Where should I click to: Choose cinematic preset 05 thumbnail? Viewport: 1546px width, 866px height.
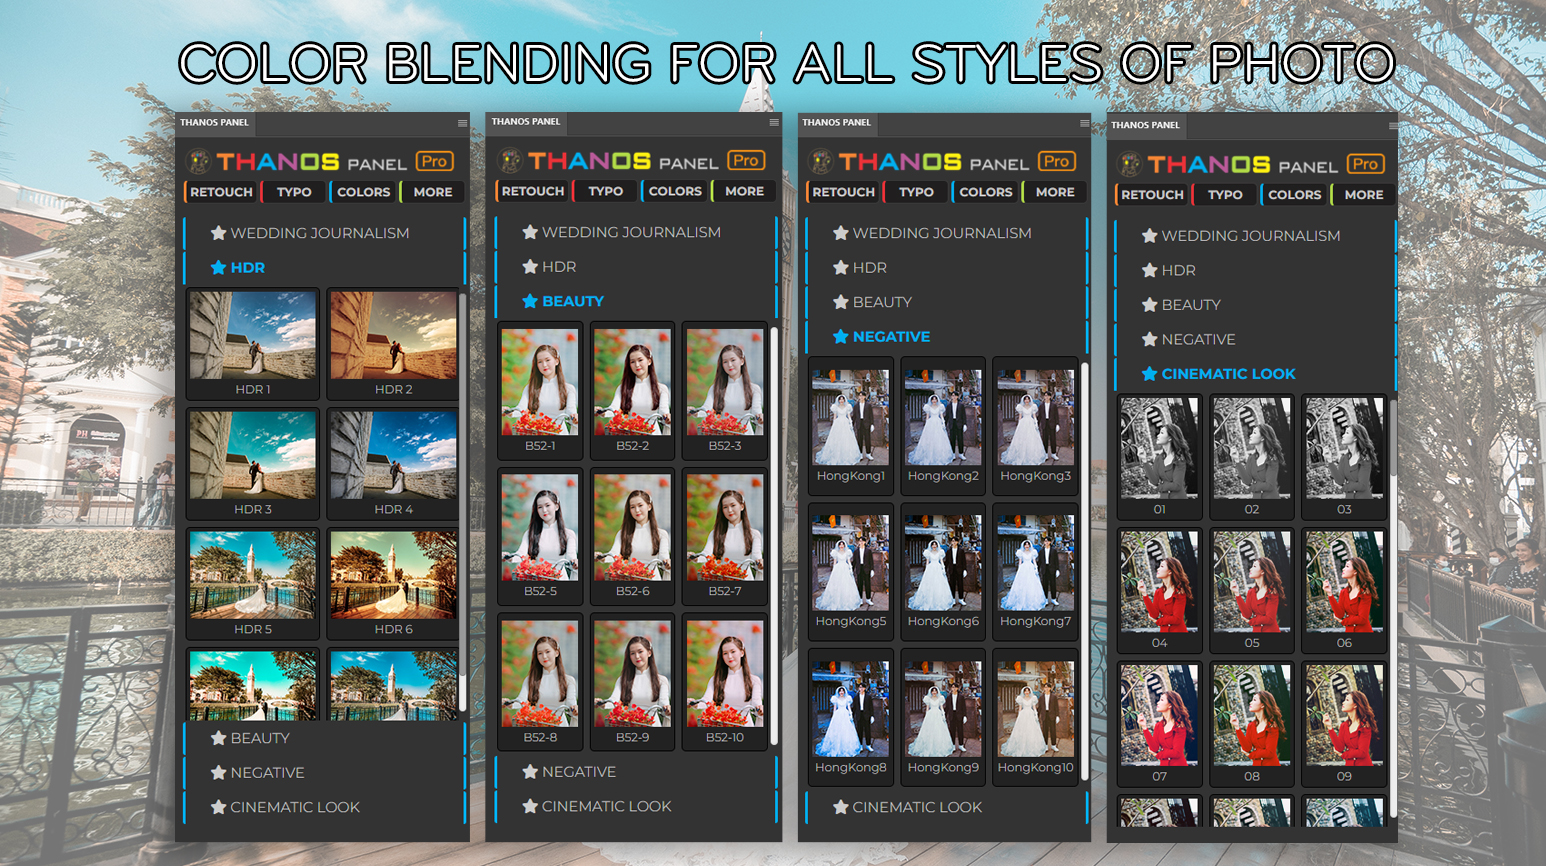1252,591
